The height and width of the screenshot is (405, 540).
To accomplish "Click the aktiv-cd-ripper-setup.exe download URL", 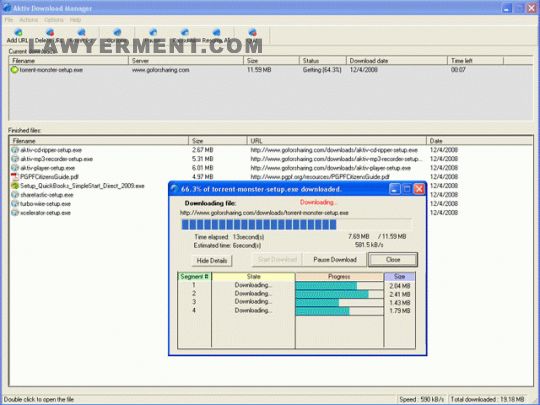I will tap(334, 150).
